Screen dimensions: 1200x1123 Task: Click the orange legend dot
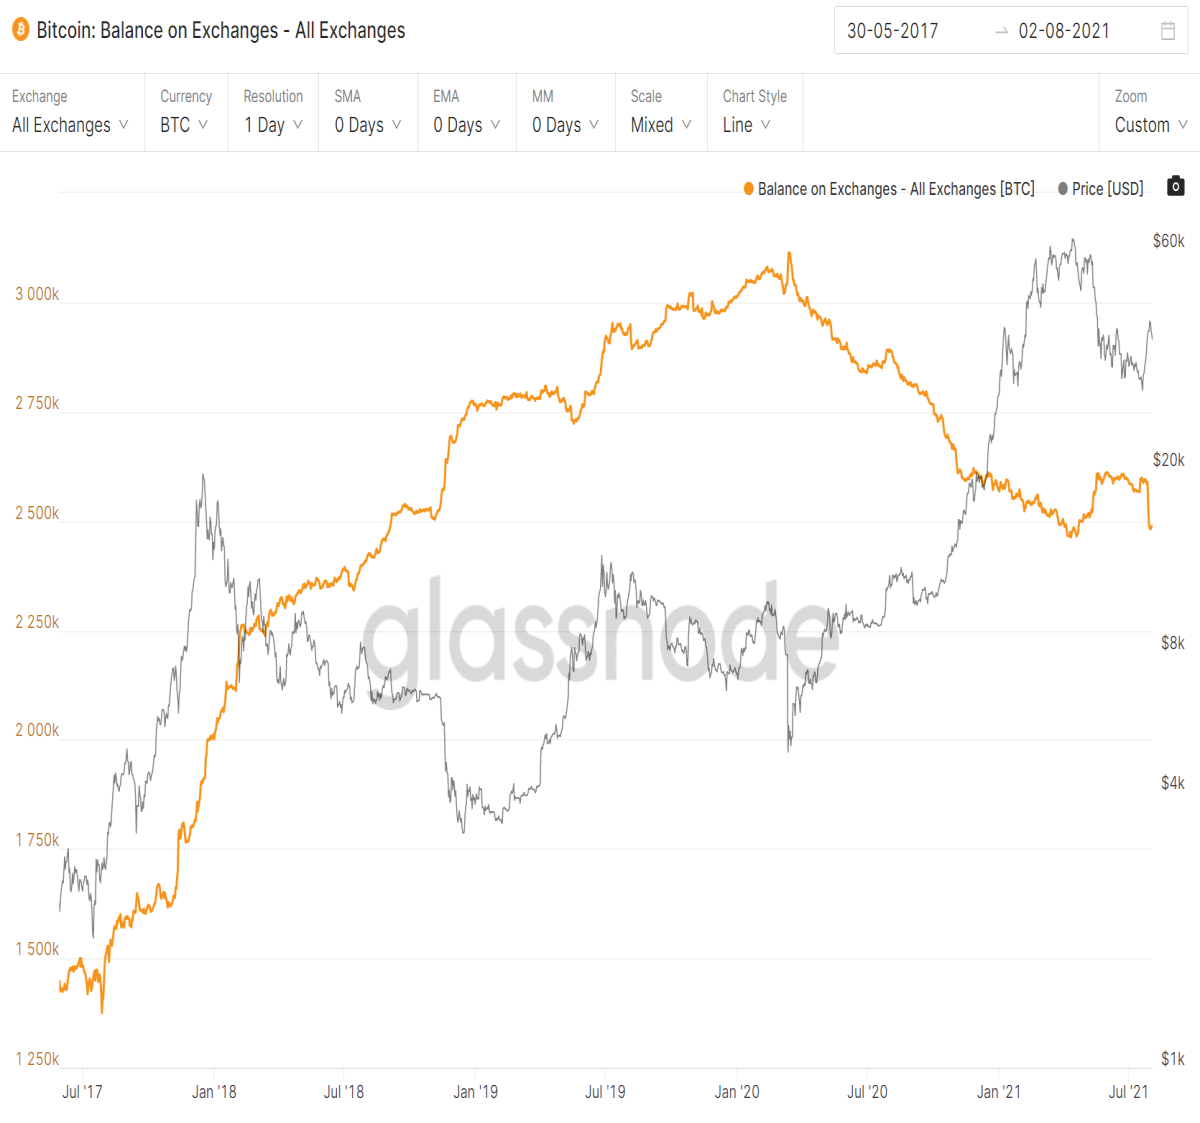point(748,189)
